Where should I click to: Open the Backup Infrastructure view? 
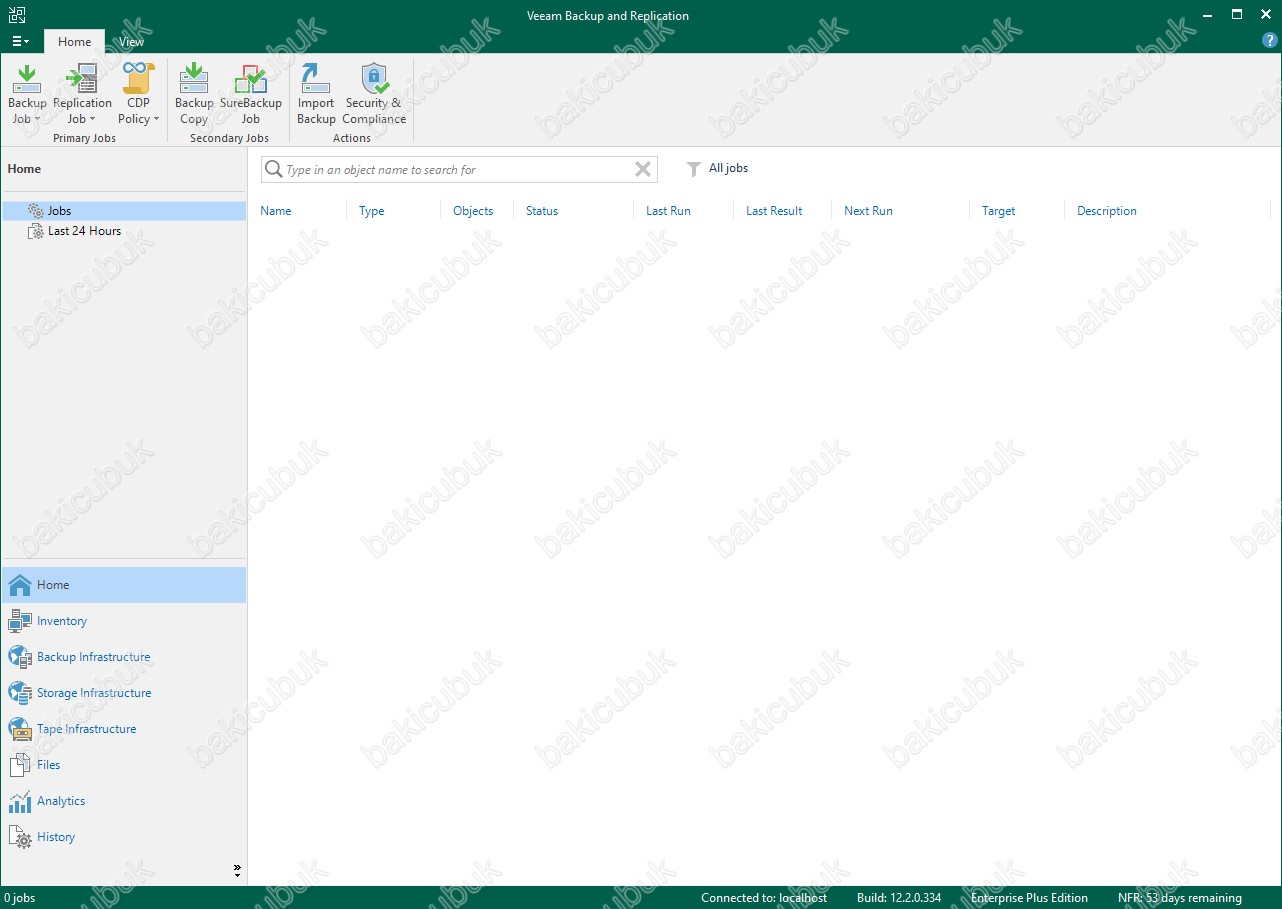[x=124, y=657]
